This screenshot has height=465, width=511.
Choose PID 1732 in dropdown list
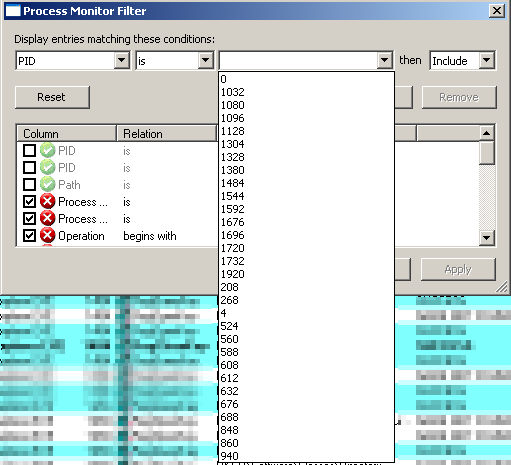pyautogui.click(x=306, y=261)
